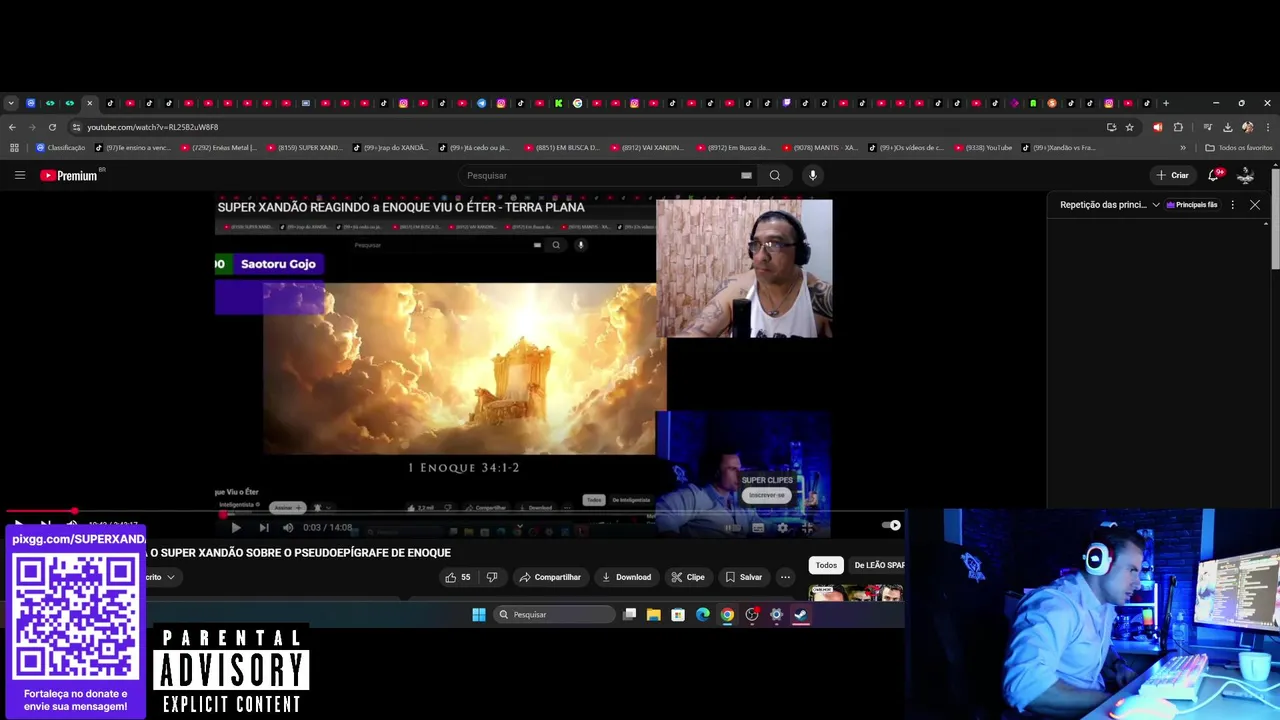The image size is (1280, 720).
Task: Like the video showing 55 likes
Action: [x=458, y=577]
